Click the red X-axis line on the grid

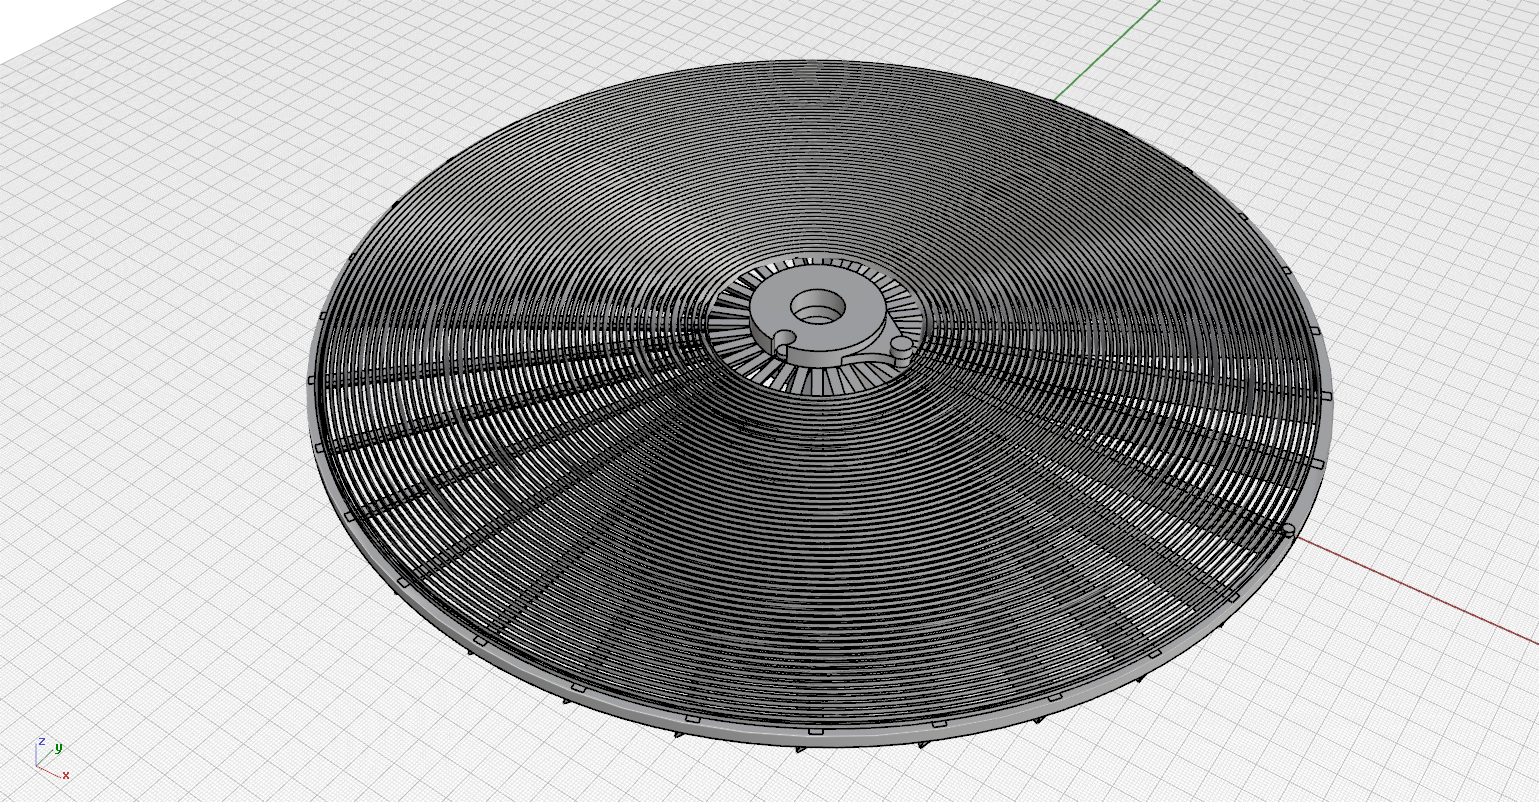[x=1418, y=591]
